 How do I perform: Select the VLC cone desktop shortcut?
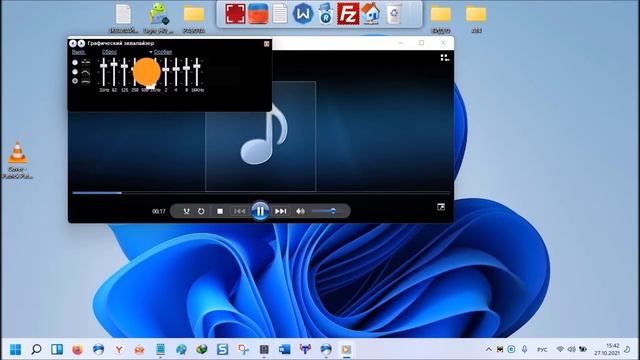click(x=17, y=160)
